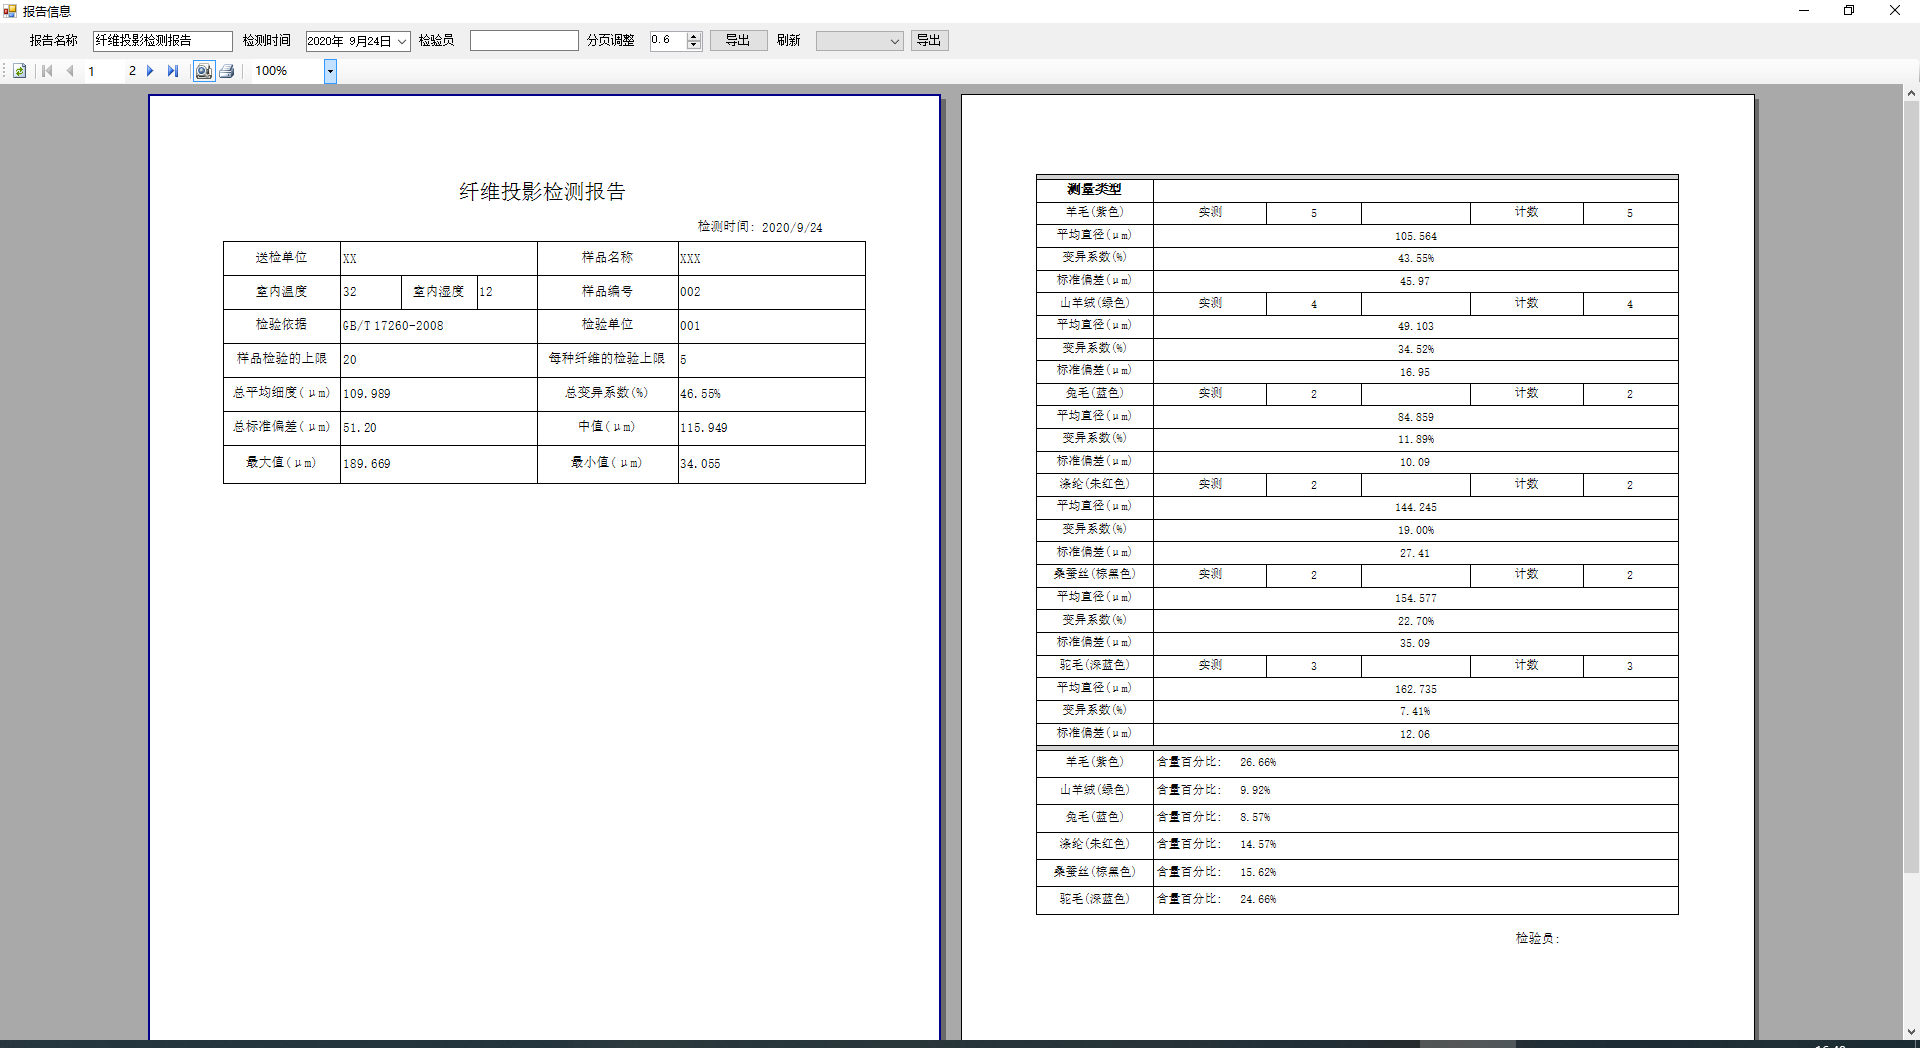Increase the 分页调整 value with up arrow
The image size is (1920, 1048).
click(x=694, y=36)
